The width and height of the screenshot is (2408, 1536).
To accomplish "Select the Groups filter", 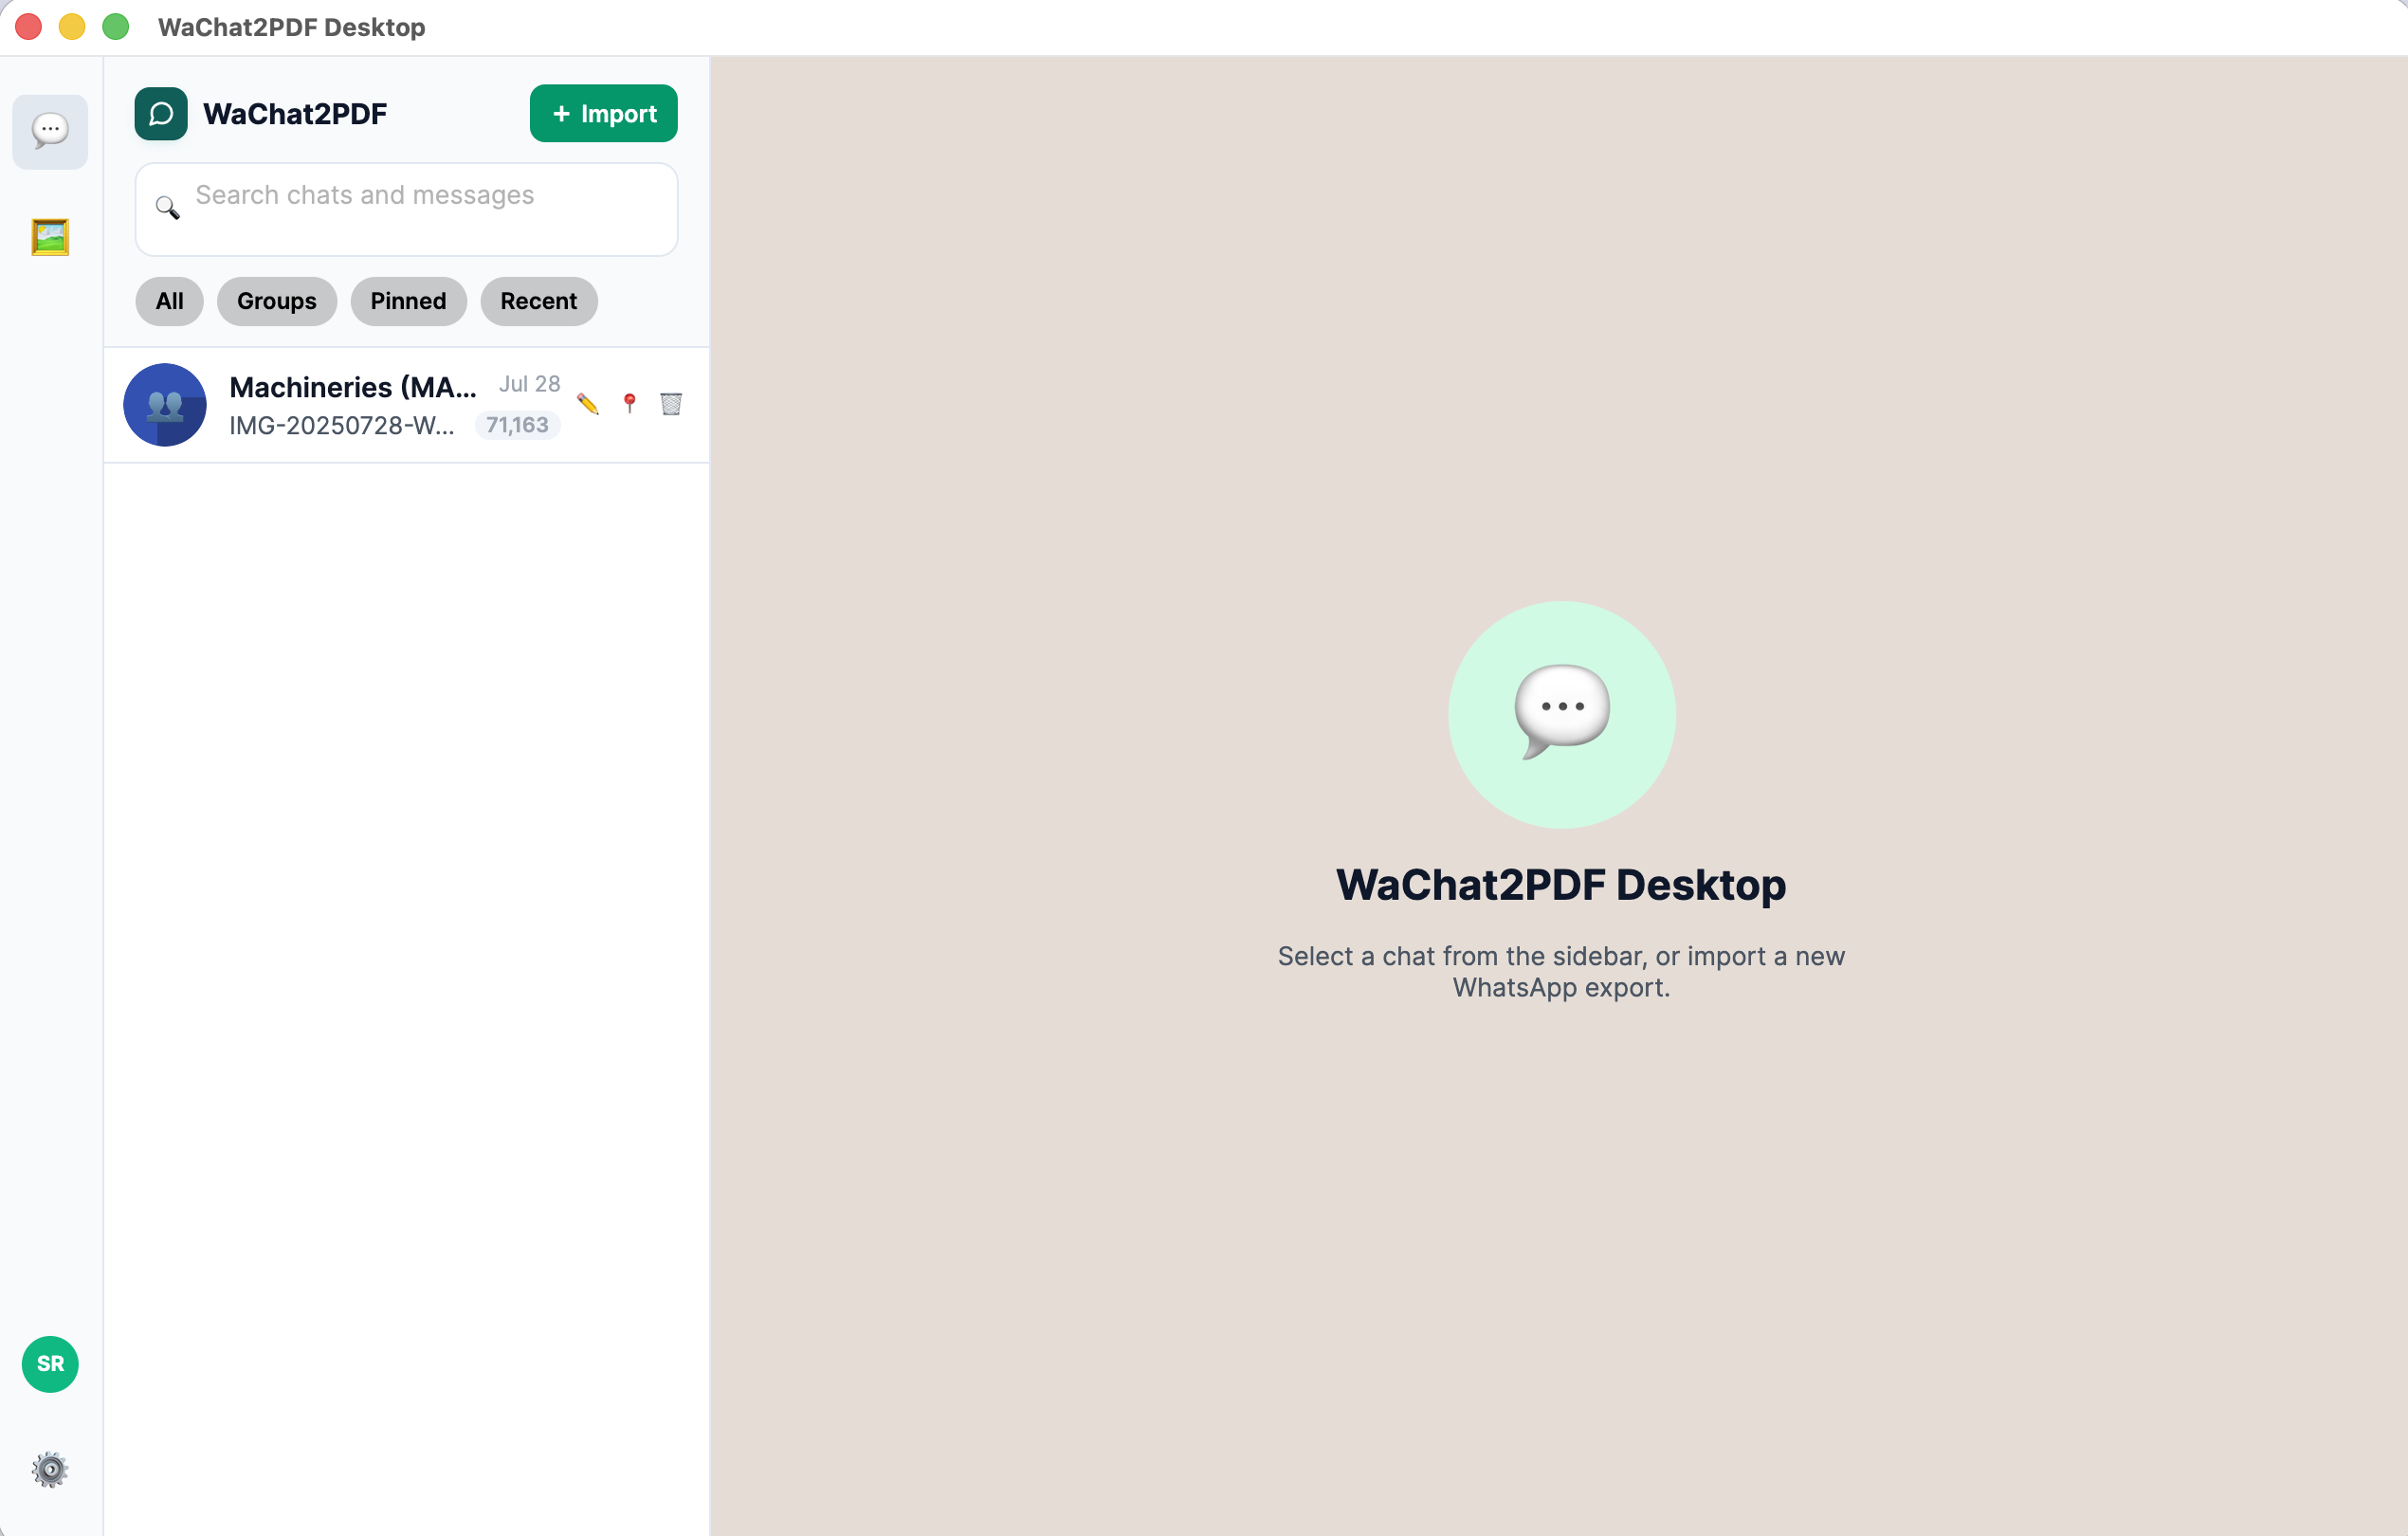I will [277, 301].
